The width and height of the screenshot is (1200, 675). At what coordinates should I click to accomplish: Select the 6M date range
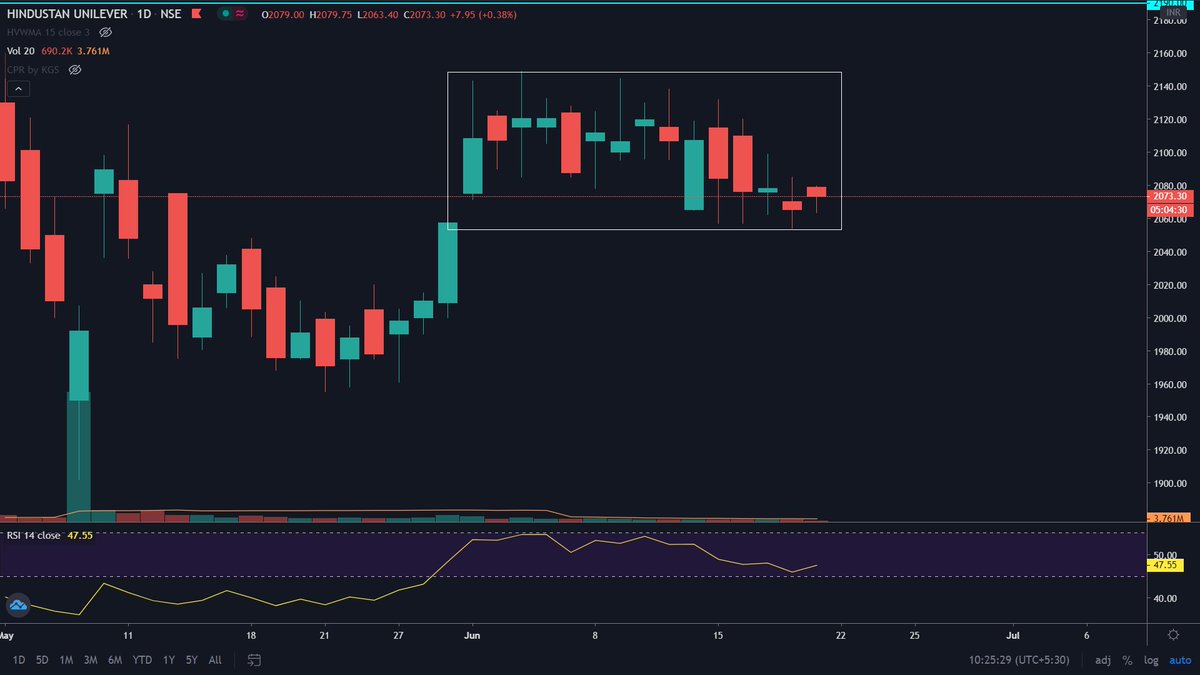point(115,660)
